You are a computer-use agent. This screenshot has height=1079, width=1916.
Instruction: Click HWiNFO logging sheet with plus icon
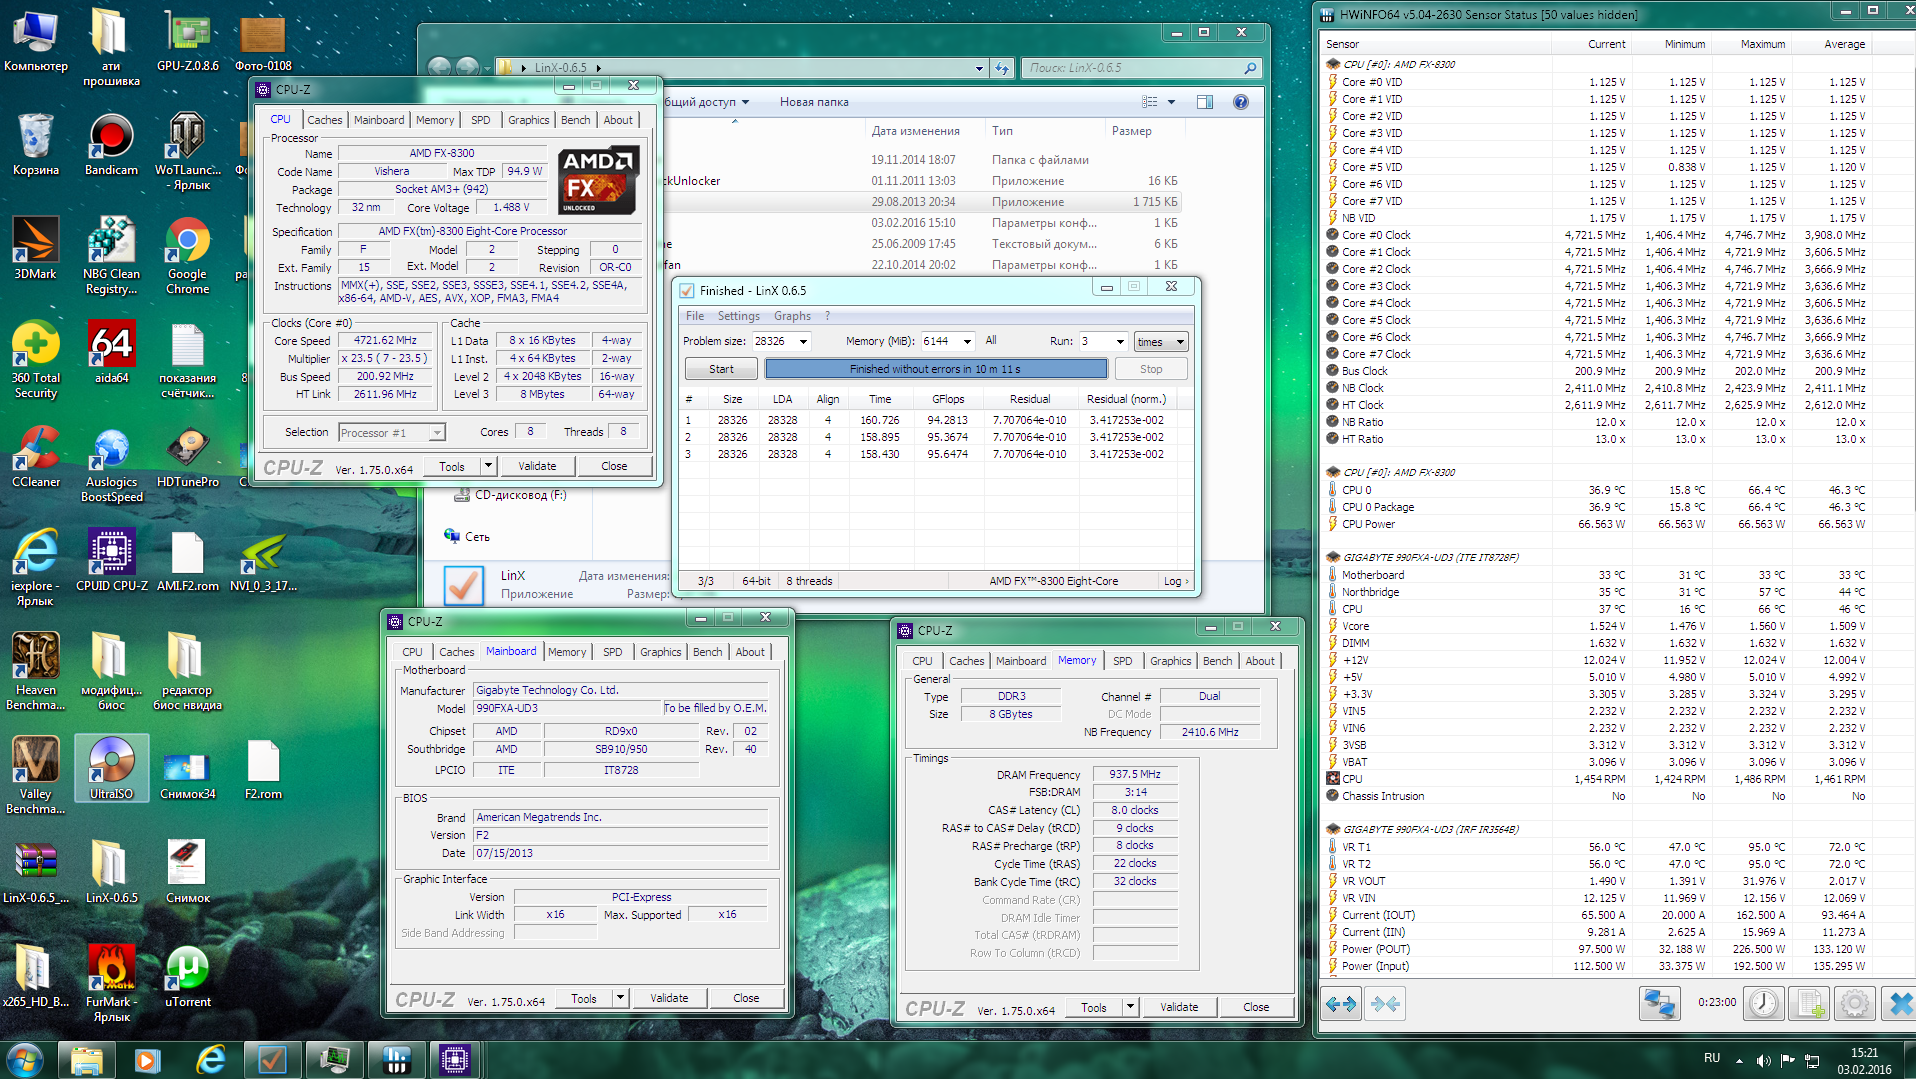[x=1809, y=1003]
